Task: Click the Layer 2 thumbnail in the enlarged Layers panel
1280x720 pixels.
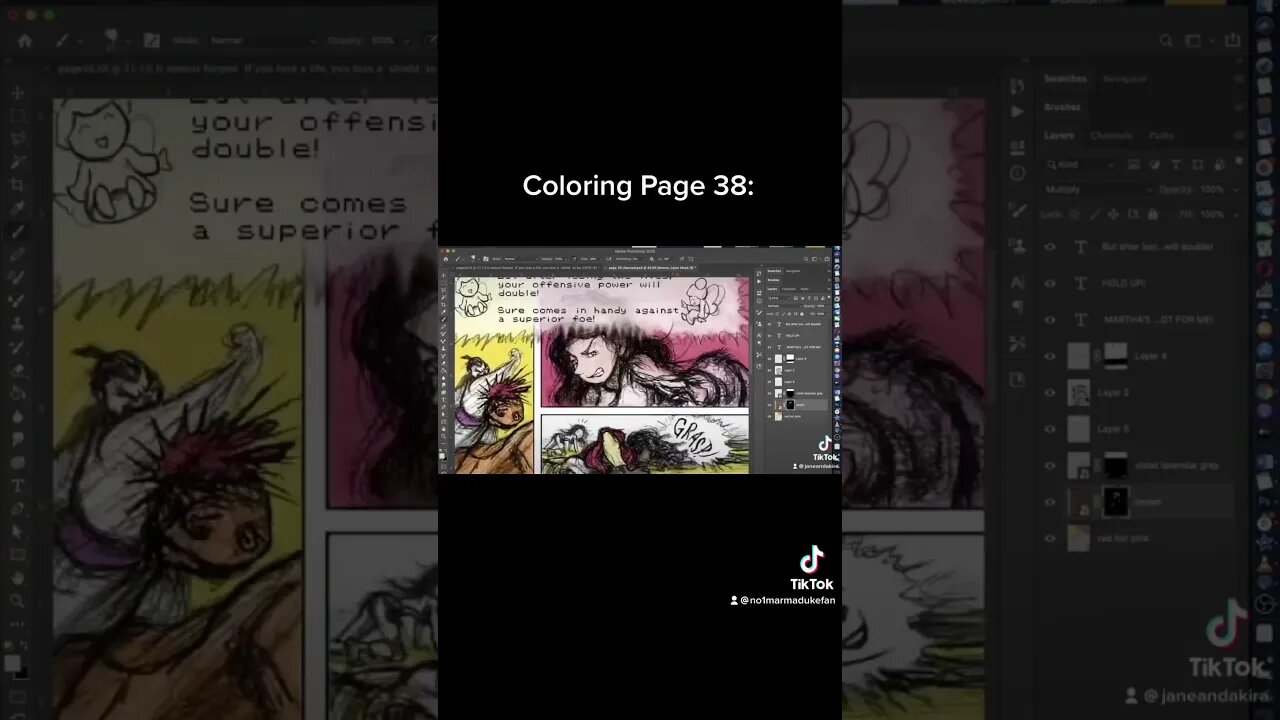Action: [1079, 392]
